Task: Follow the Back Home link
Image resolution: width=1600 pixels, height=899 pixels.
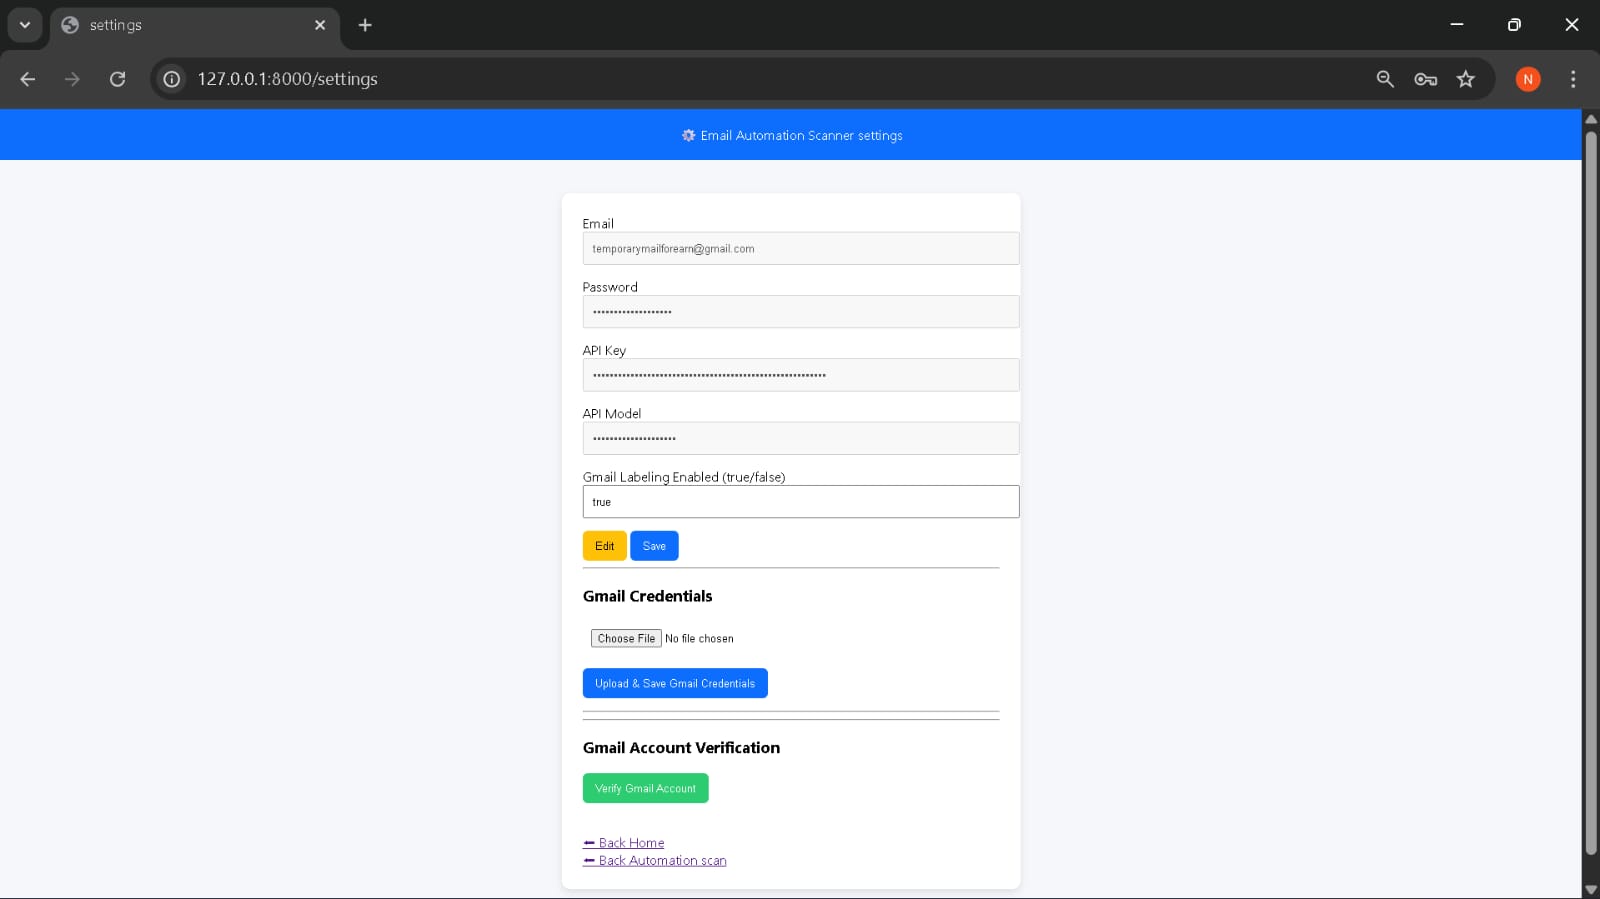Action: pyautogui.click(x=630, y=843)
